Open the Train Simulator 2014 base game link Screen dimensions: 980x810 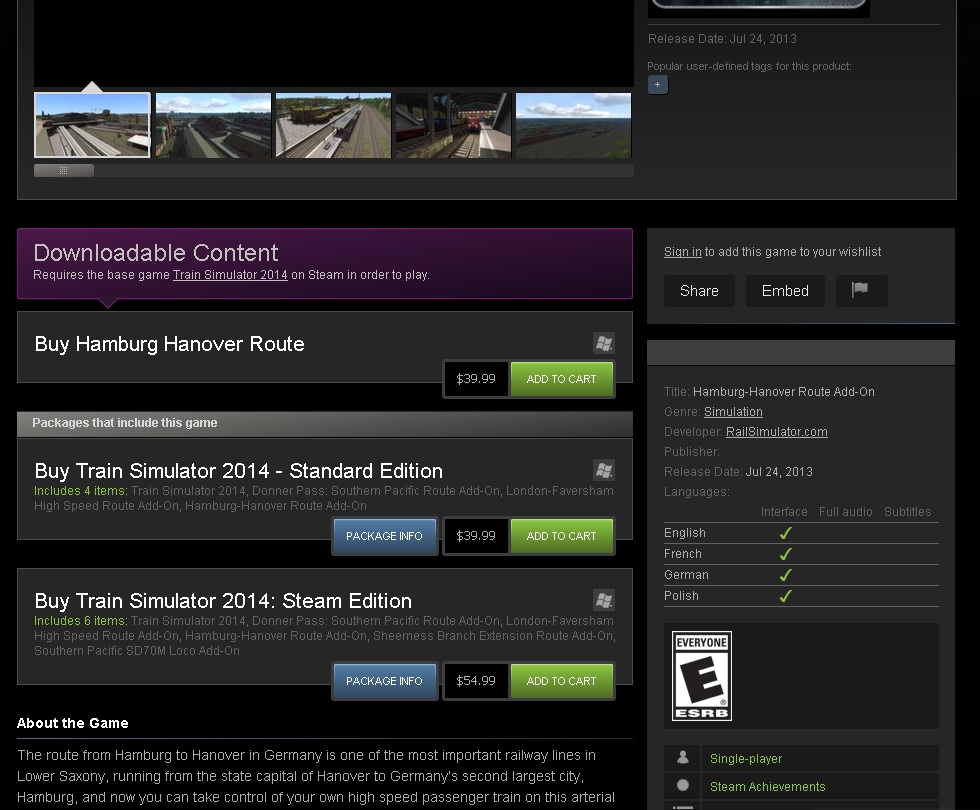point(230,274)
